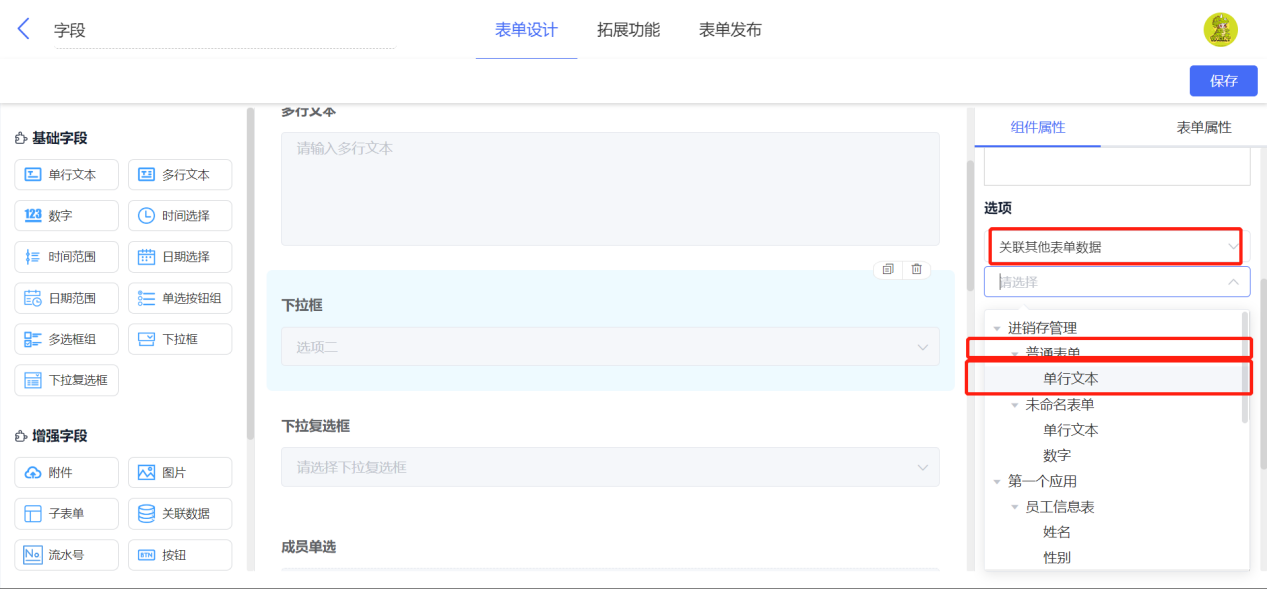Add the 单选按钮组 radio component

[180, 298]
